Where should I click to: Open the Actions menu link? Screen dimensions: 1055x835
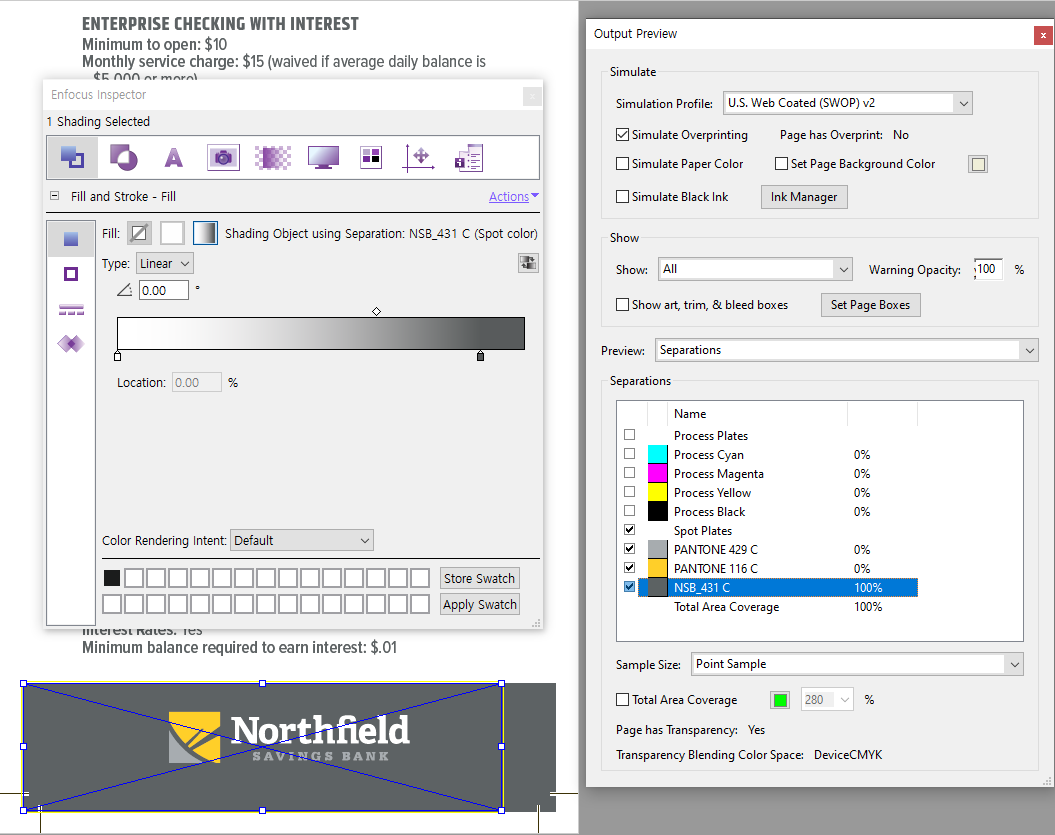(513, 196)
